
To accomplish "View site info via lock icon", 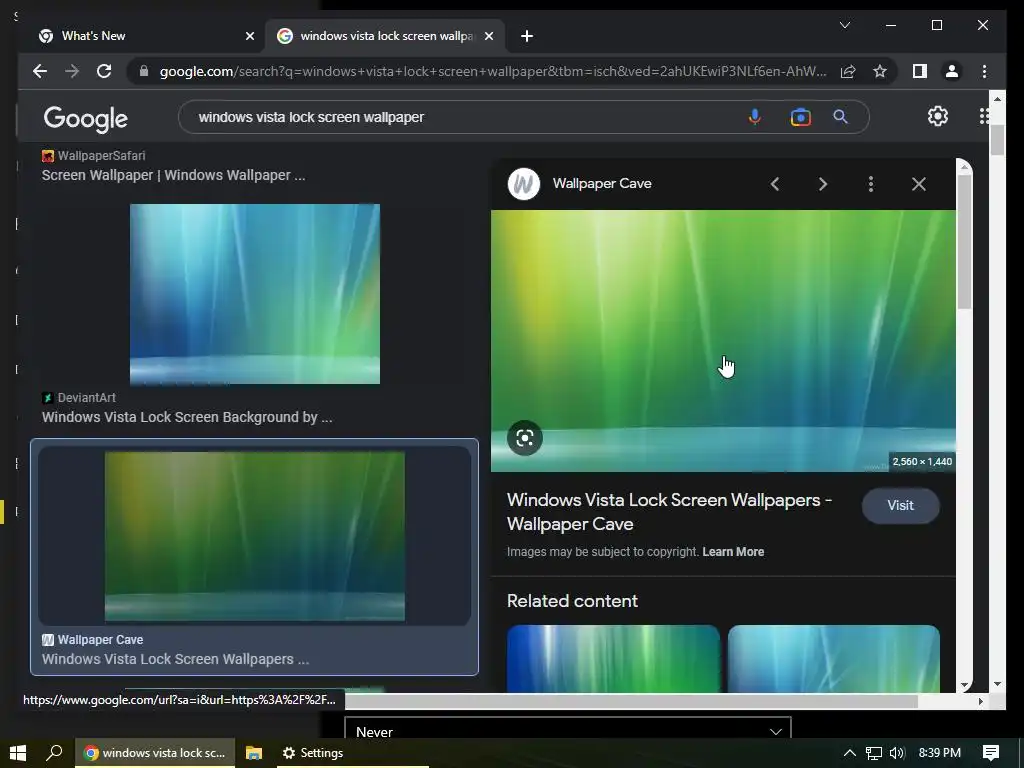I will pyautogui.click(x=144, y=71).
